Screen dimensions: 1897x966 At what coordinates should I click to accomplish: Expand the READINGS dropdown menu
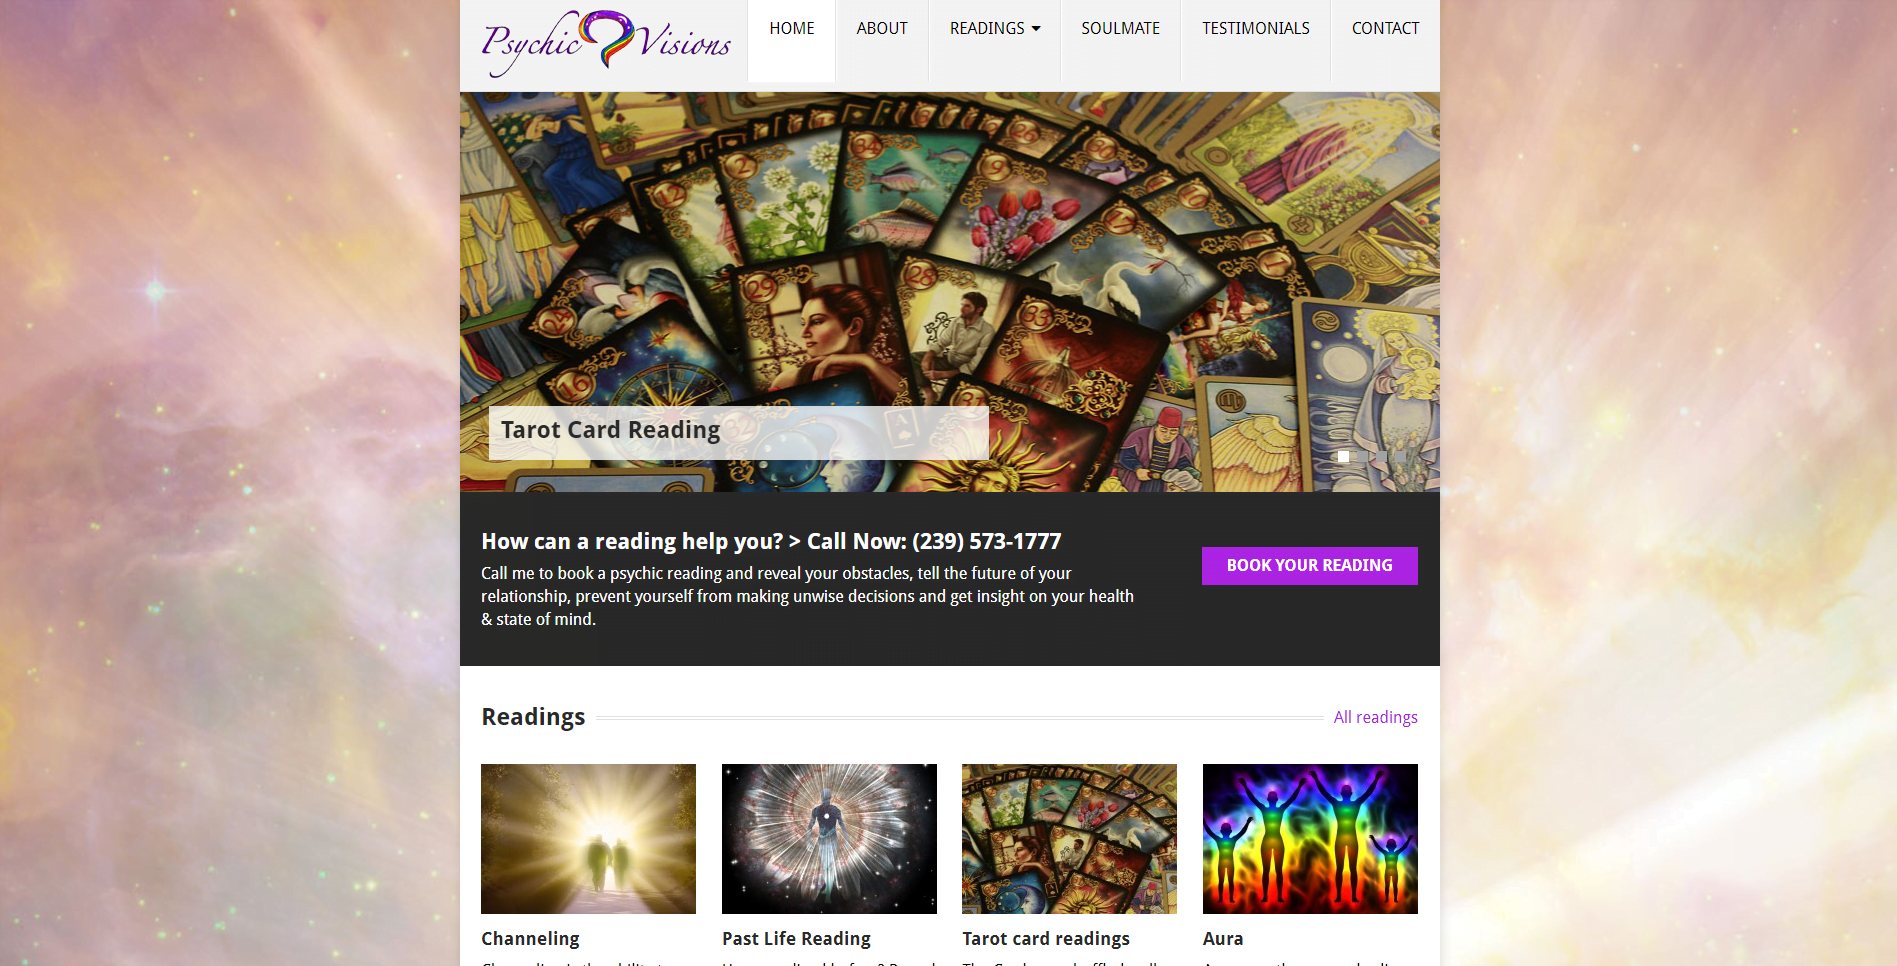(995, 41)
